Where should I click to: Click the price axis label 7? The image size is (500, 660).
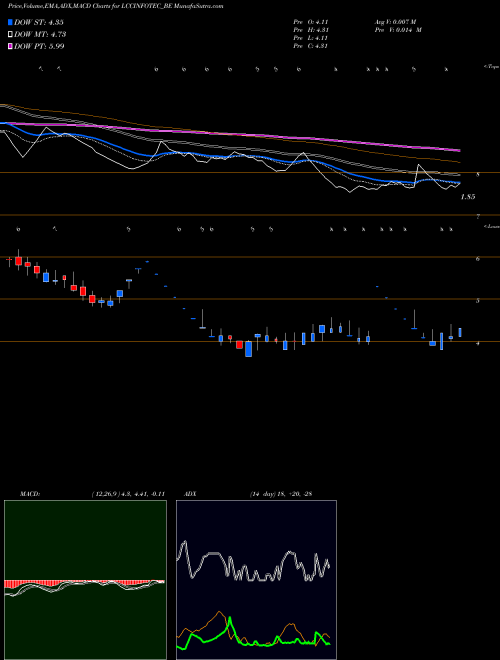pyautogui.click(x=478, y=216)
